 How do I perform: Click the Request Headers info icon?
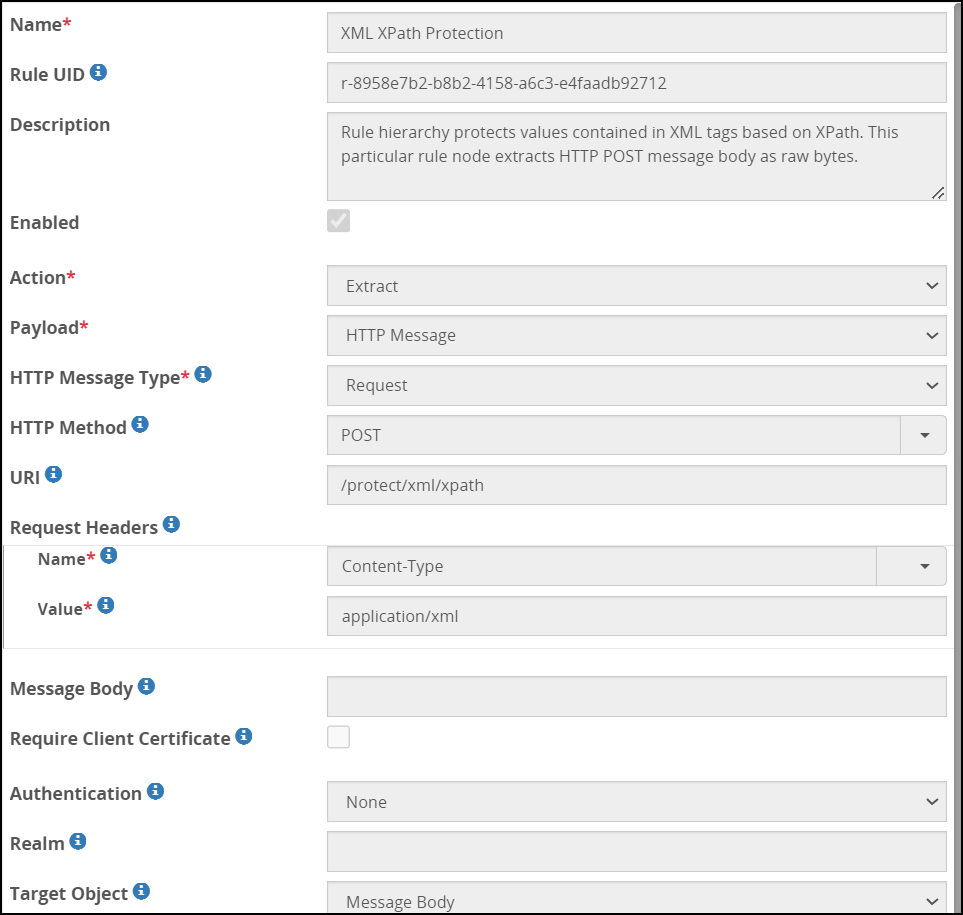[x=171, y=524]
